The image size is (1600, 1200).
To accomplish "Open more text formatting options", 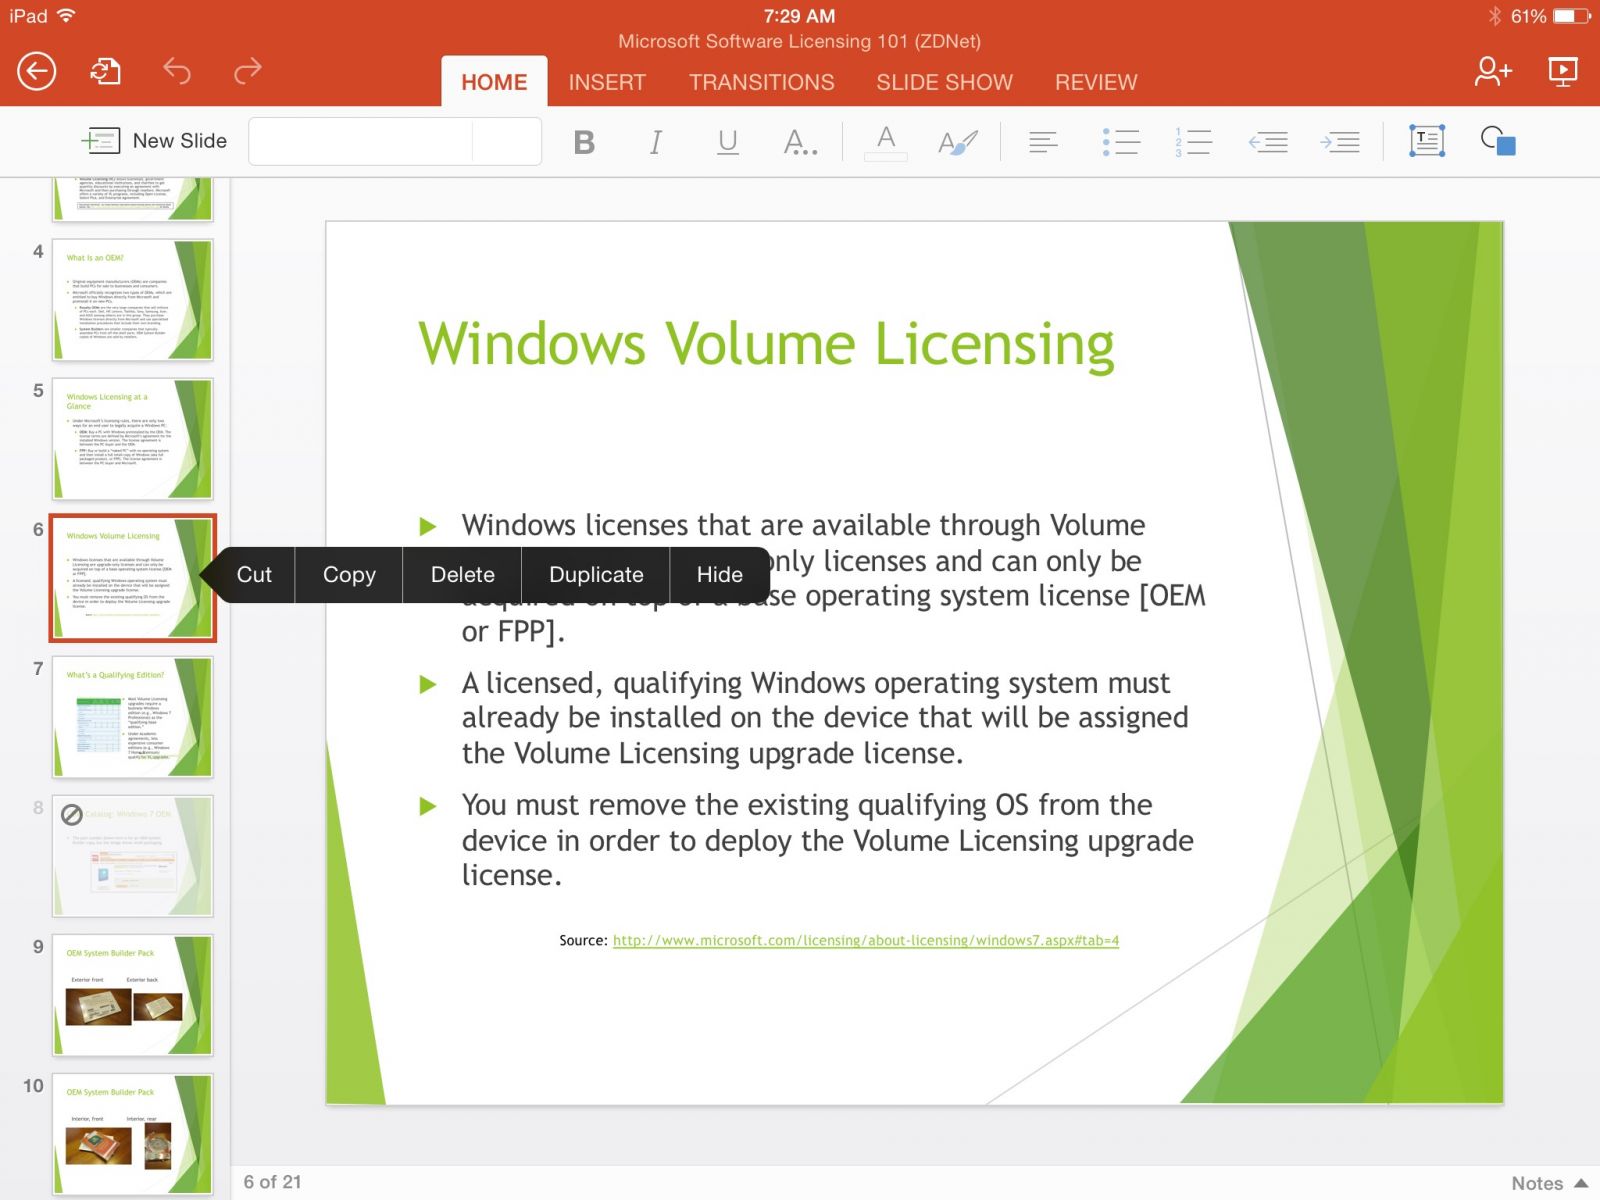I will (800, 142).
